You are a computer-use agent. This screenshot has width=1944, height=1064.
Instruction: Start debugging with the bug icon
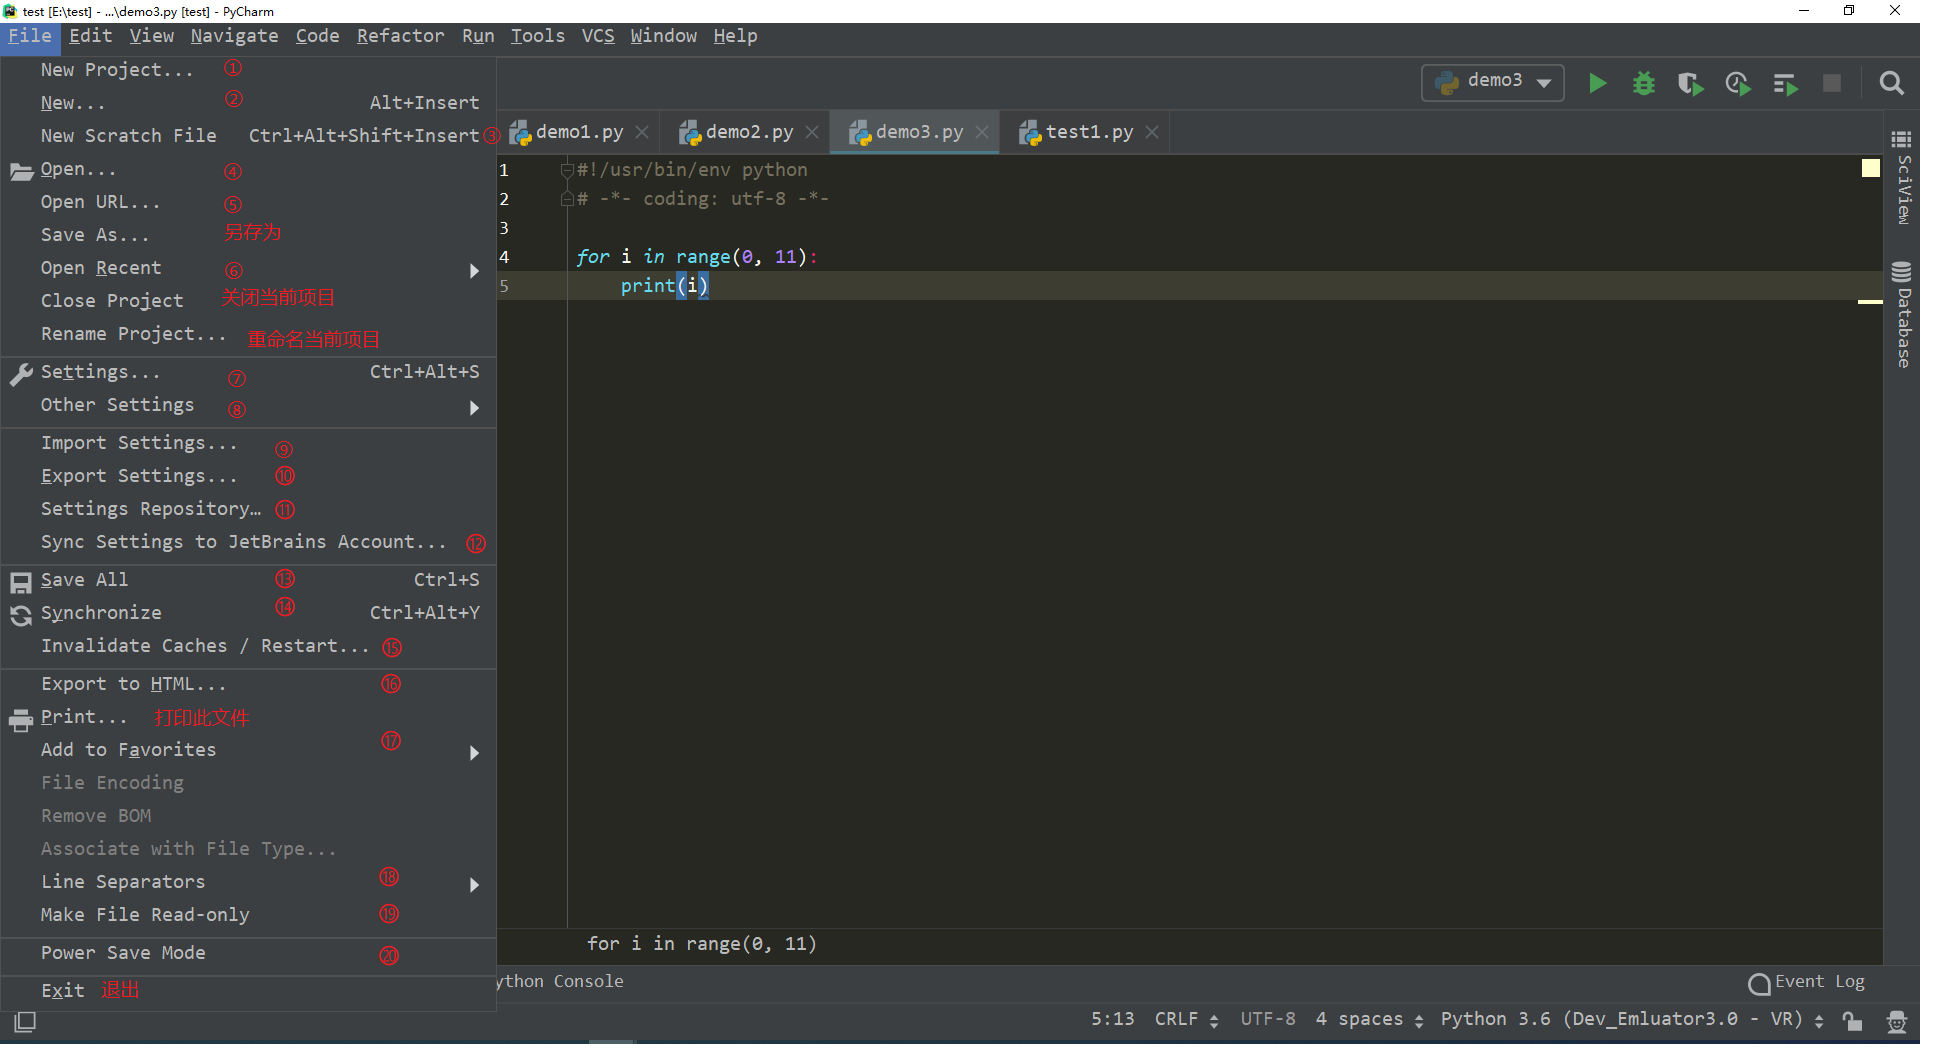[1643, 83]
